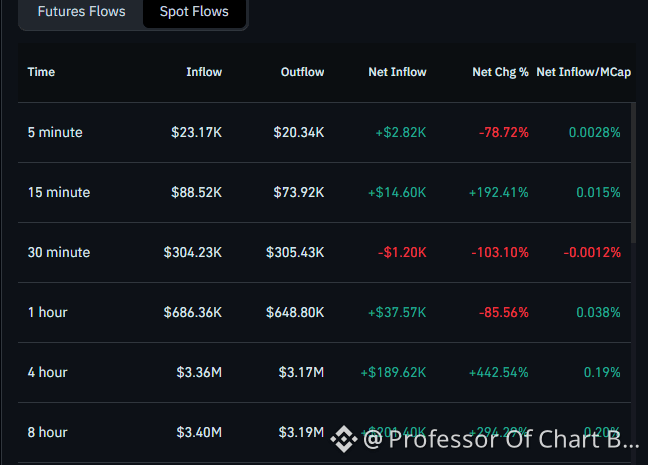Sort by the Time column header

41,72
